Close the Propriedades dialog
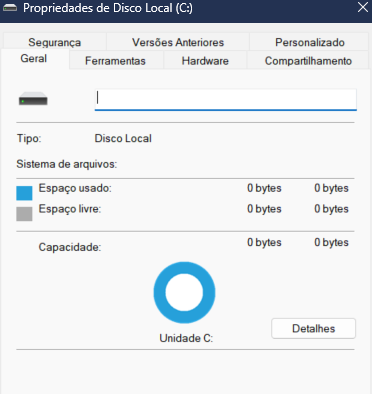Image resolution: width=372 pixels, height=394 pixels. pyautogui.click(x=363, y=7)
